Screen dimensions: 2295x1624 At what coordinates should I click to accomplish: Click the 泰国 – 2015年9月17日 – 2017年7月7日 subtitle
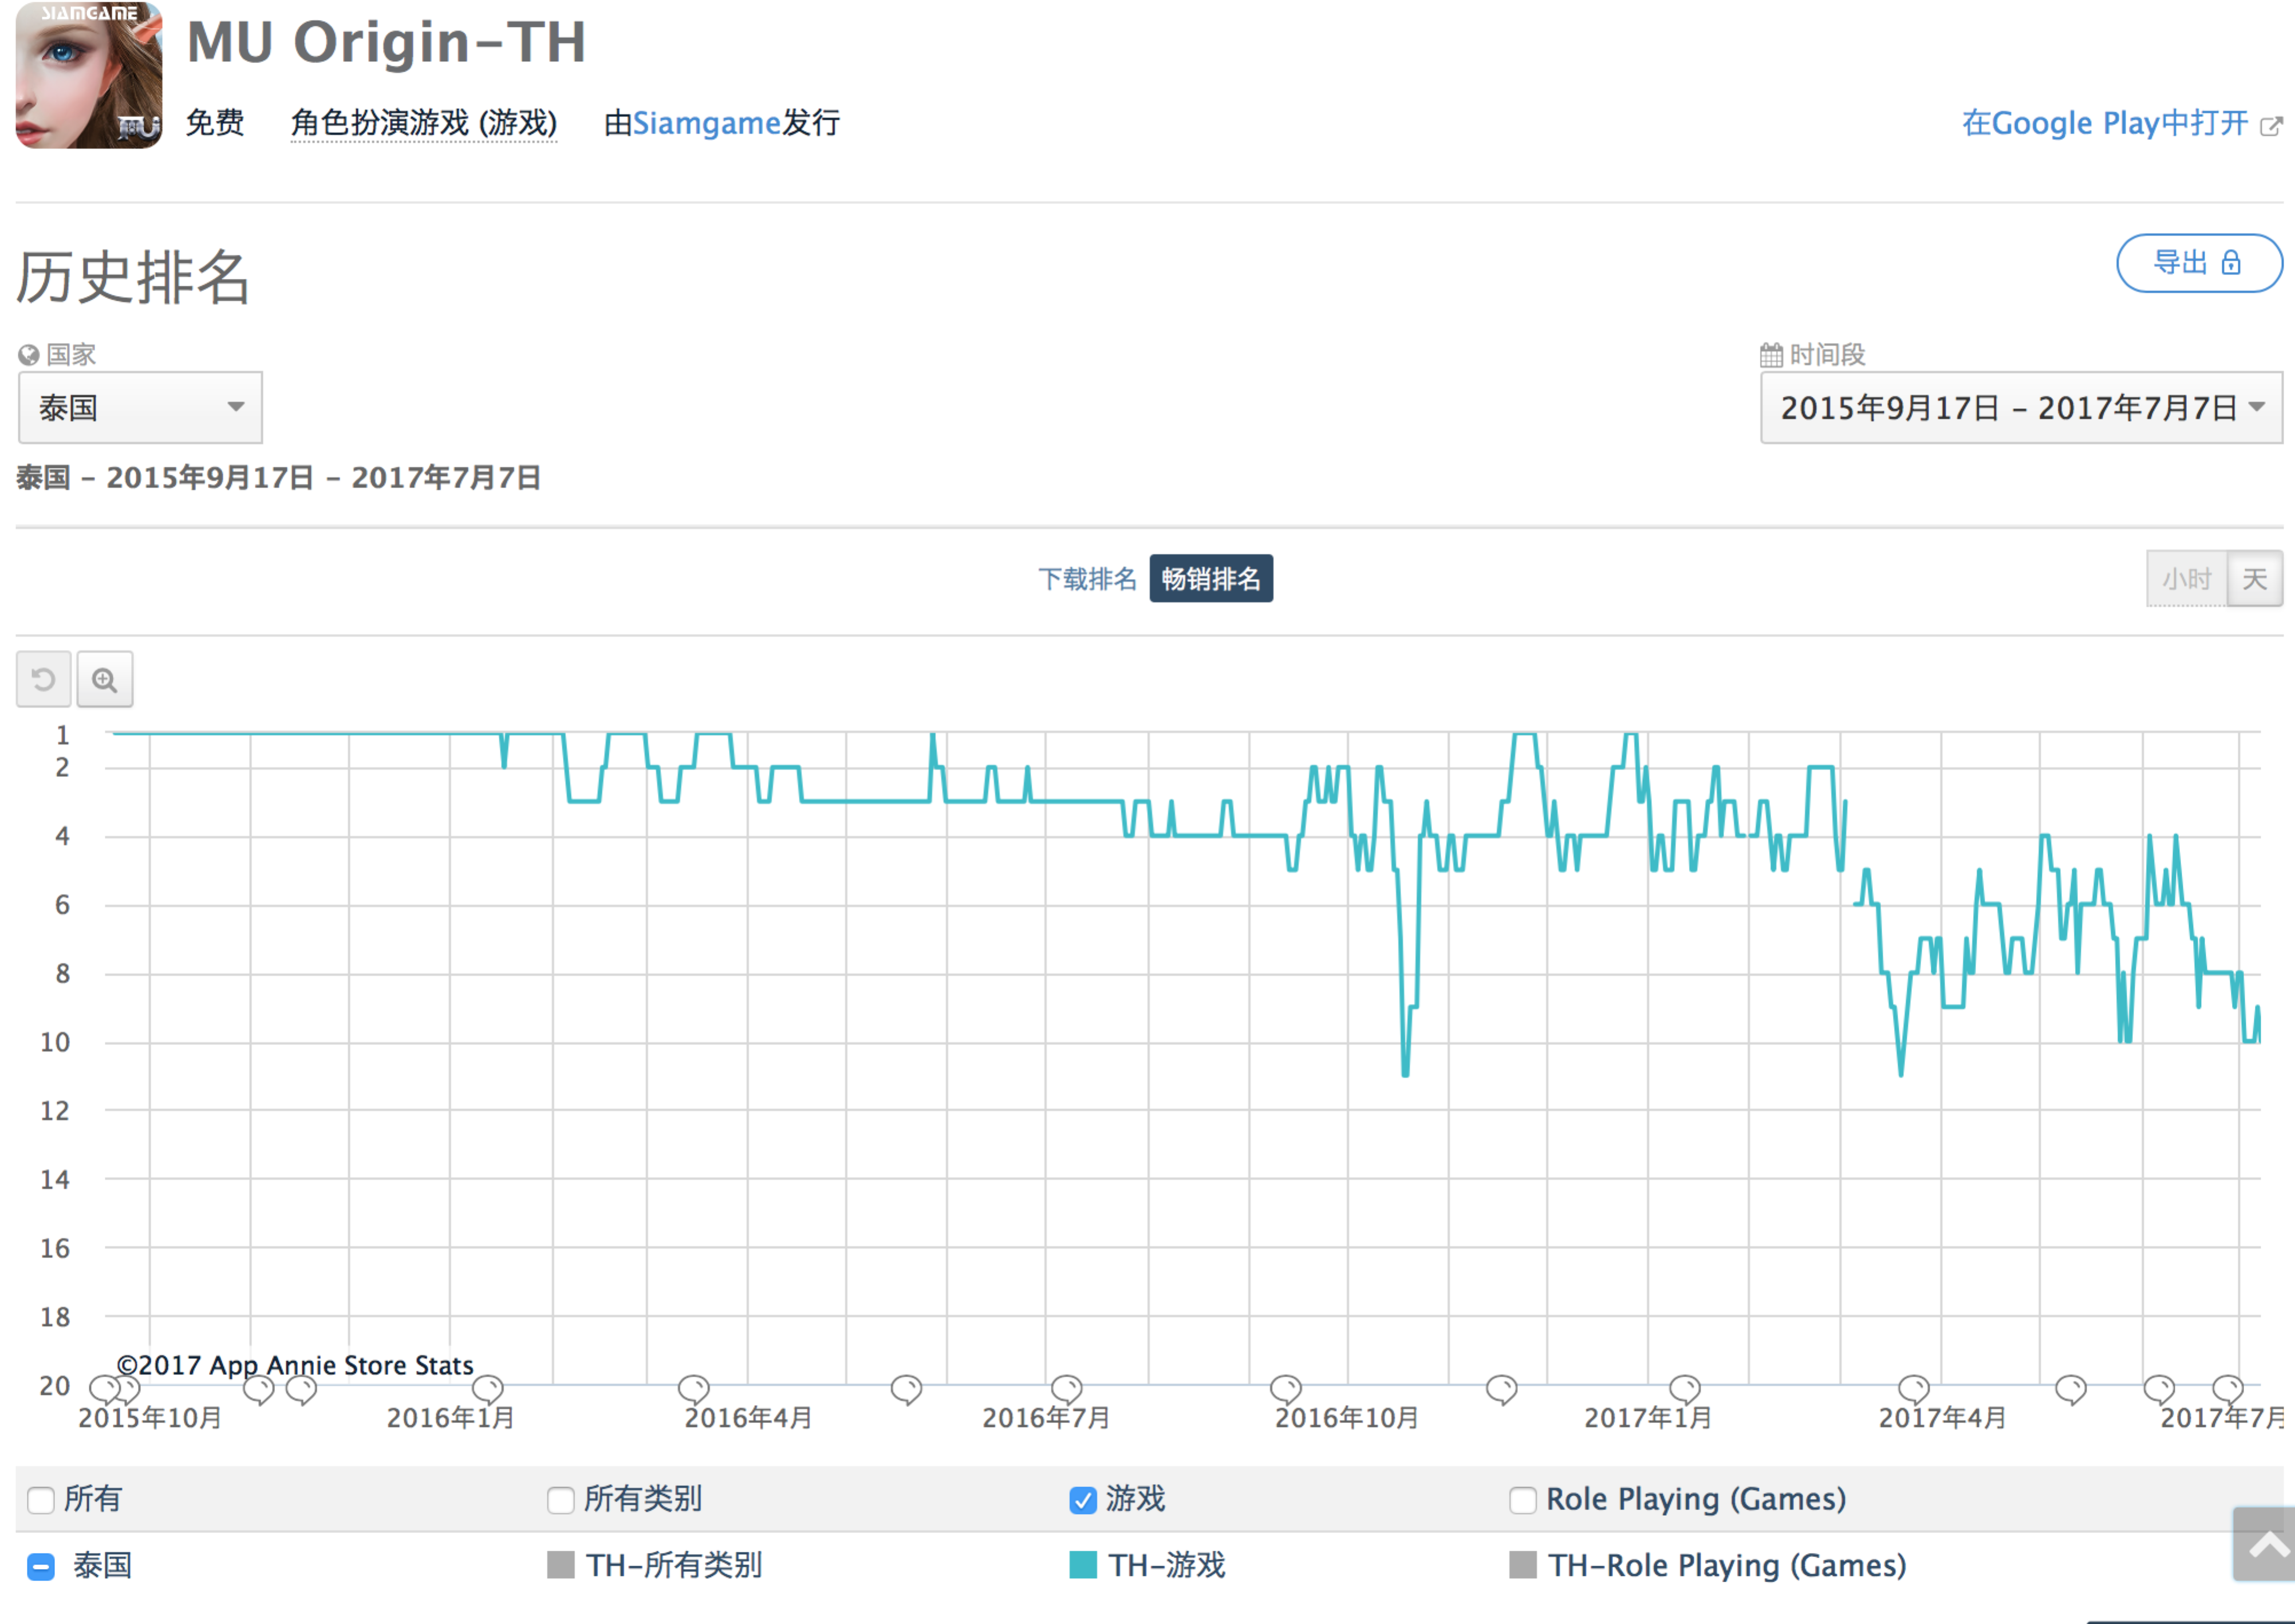click(x=279, y=478)
